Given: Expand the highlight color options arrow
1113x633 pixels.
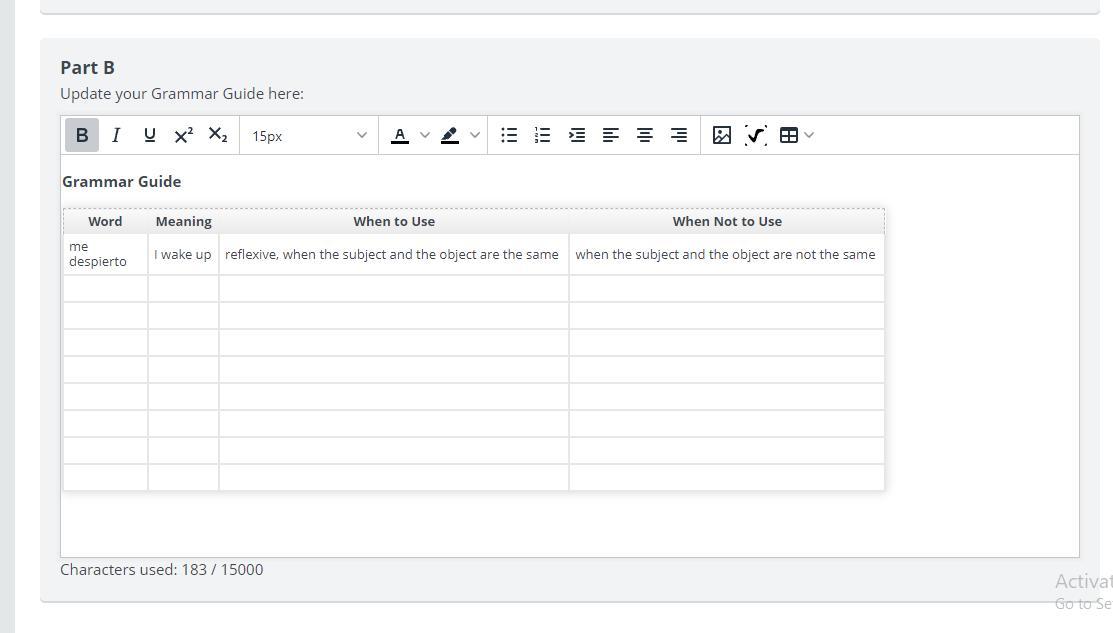Looking at the screenshot, I should [475, 135].
